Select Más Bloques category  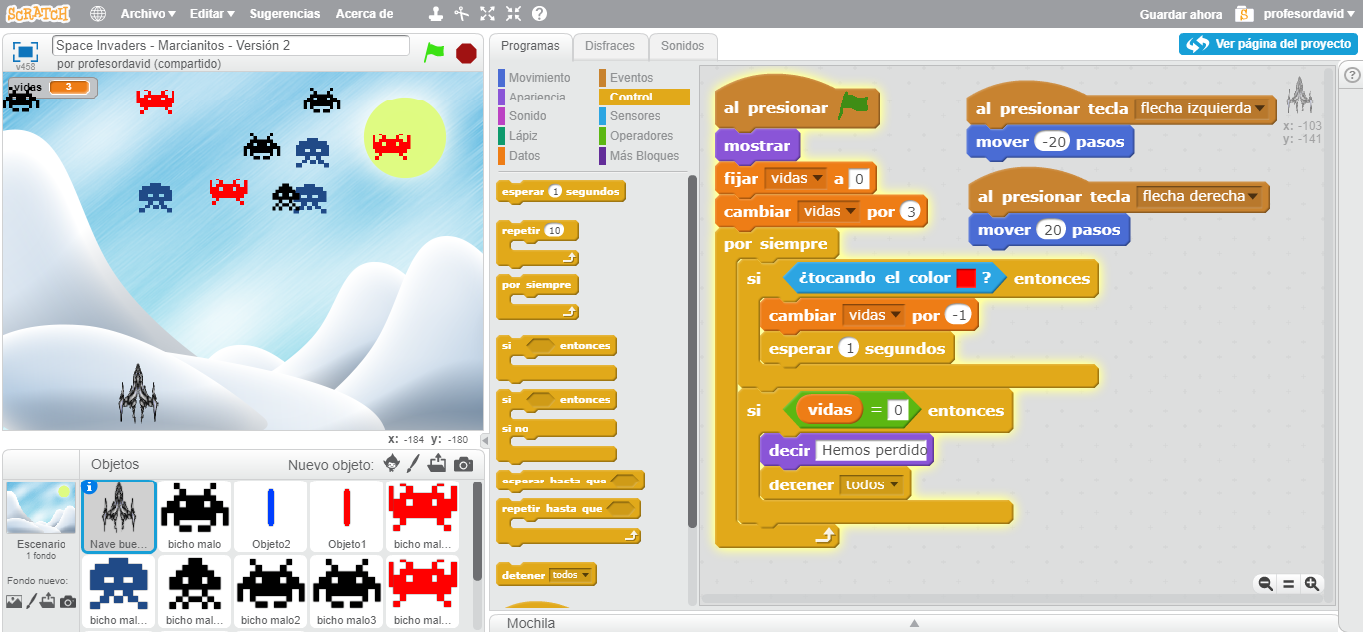(x=644, y=156)
